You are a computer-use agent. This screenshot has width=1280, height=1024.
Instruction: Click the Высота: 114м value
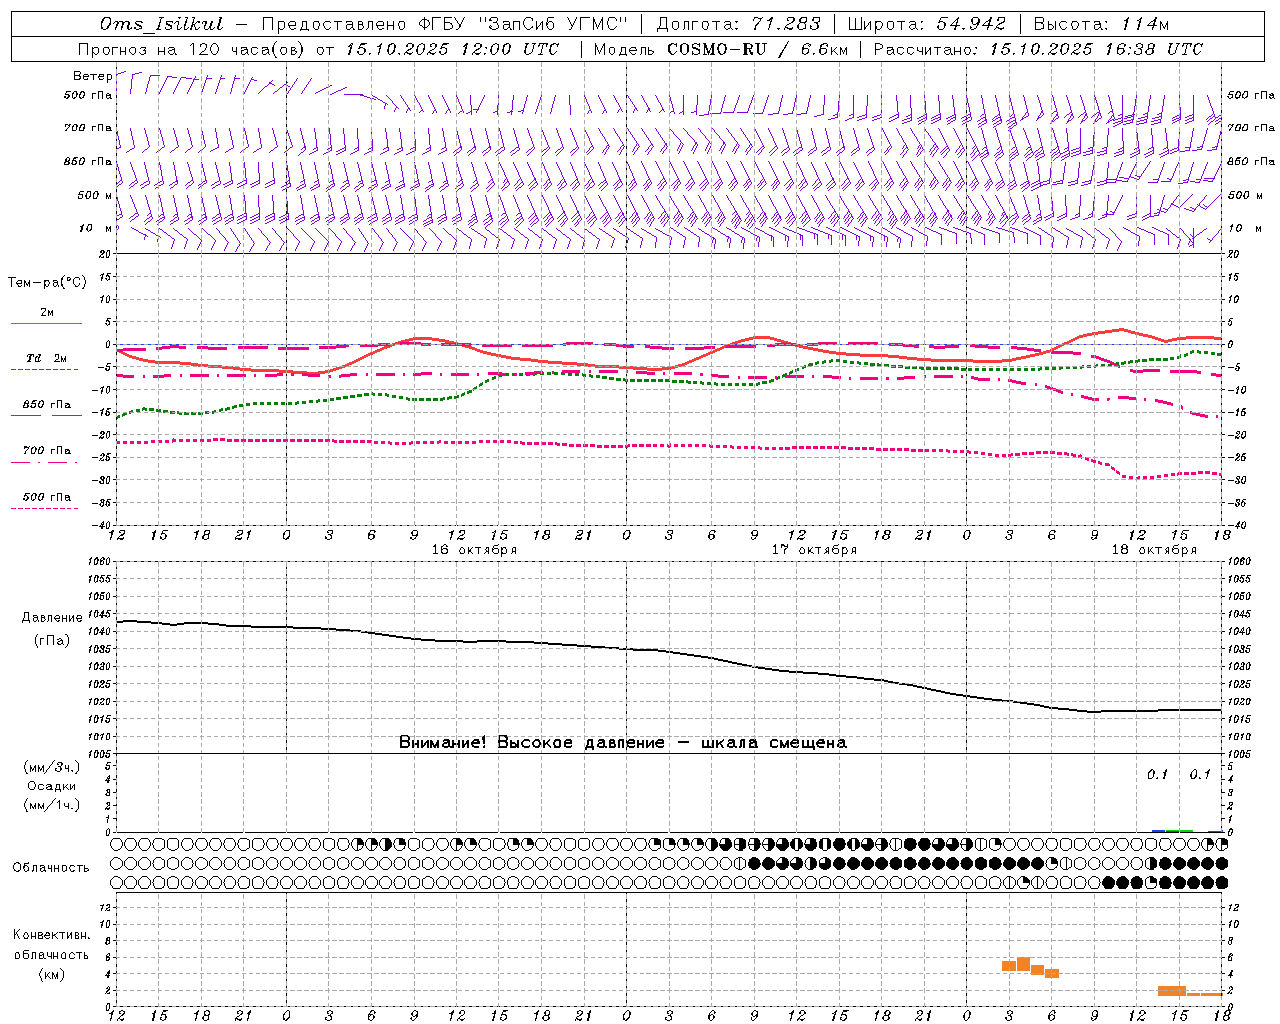pos(1101,24)
